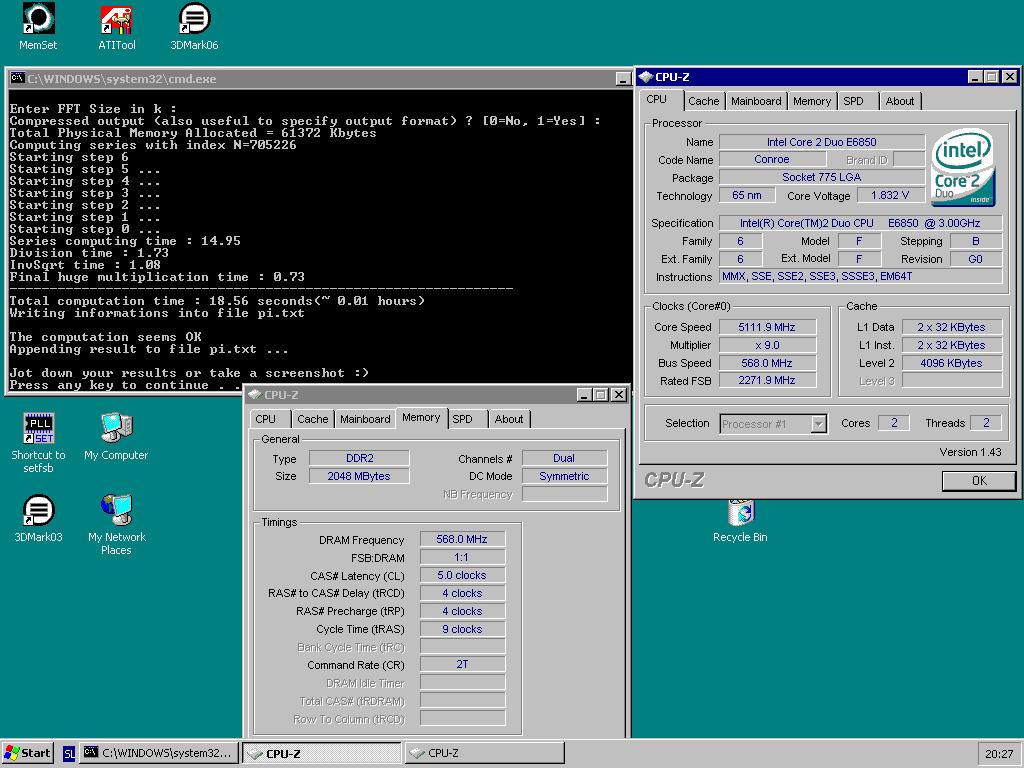Click the Package field Socket 775 LGA

[x=822, y=177]
